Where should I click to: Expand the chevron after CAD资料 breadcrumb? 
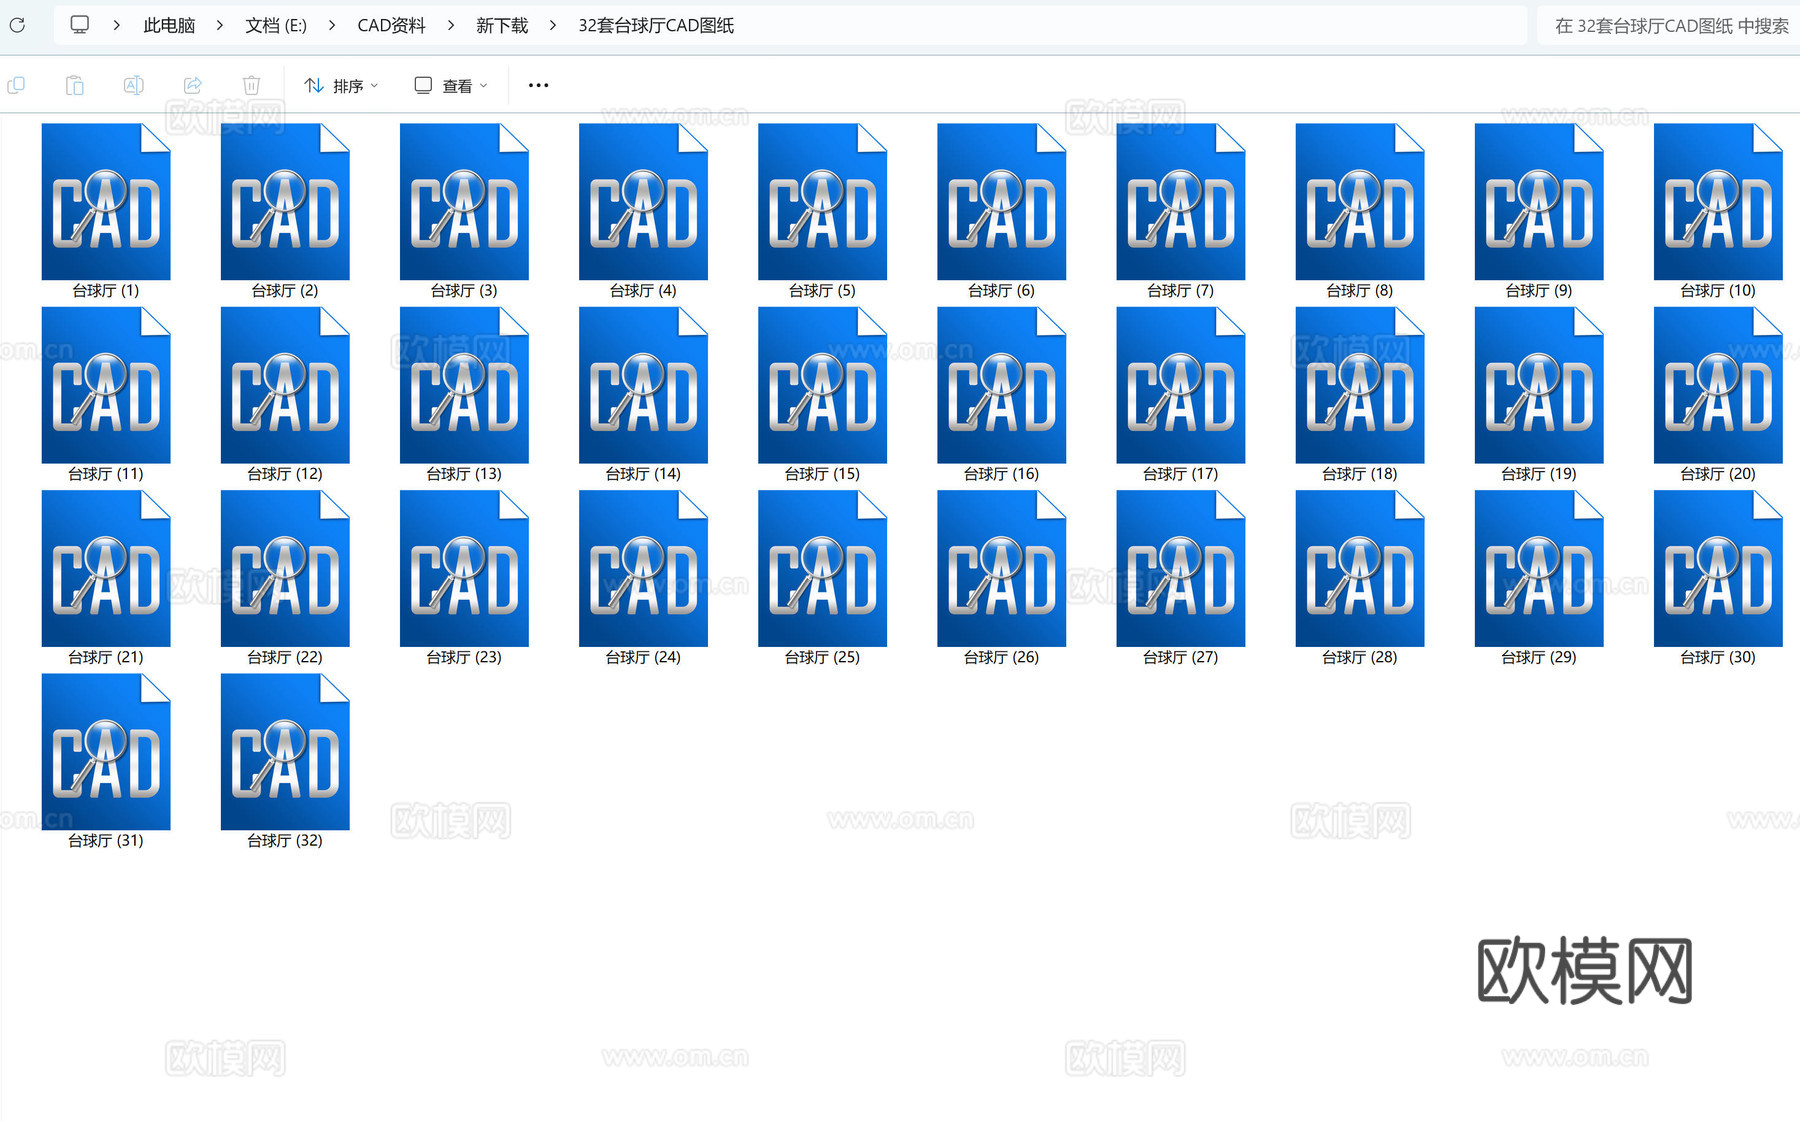[x=451, y=25]
